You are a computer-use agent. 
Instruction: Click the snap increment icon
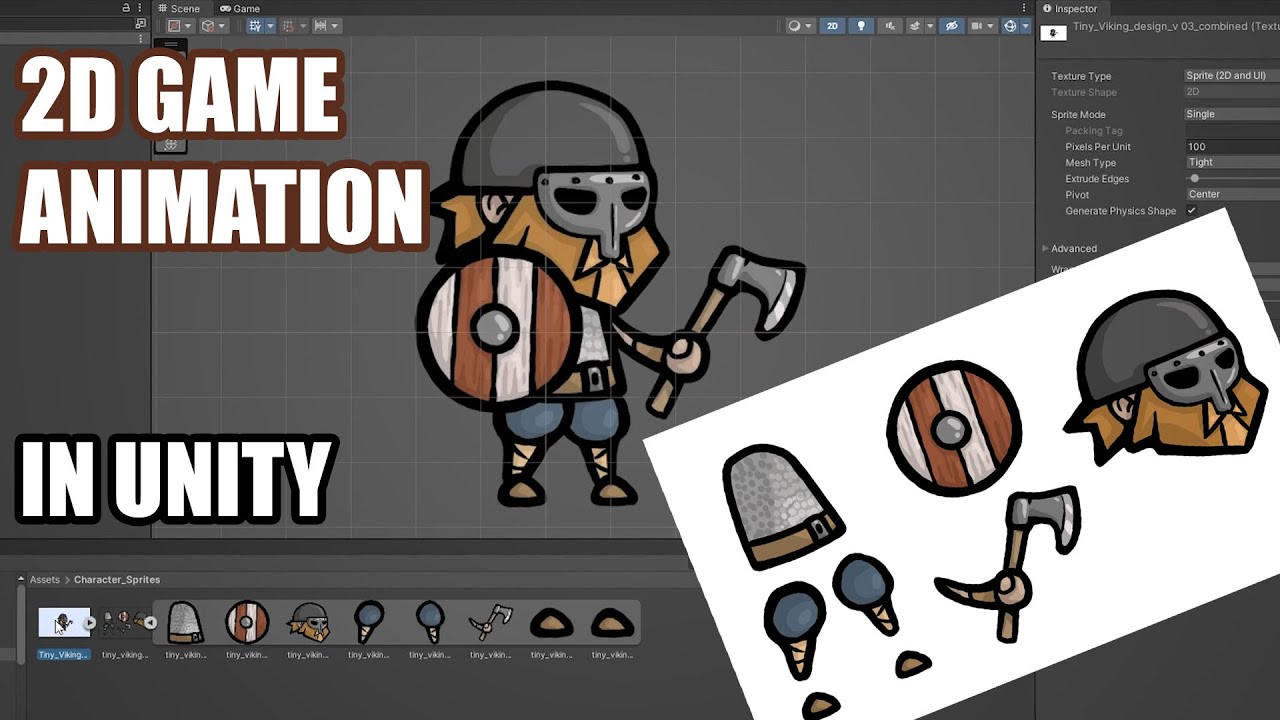pyautogui.click(x=288, y=26)
